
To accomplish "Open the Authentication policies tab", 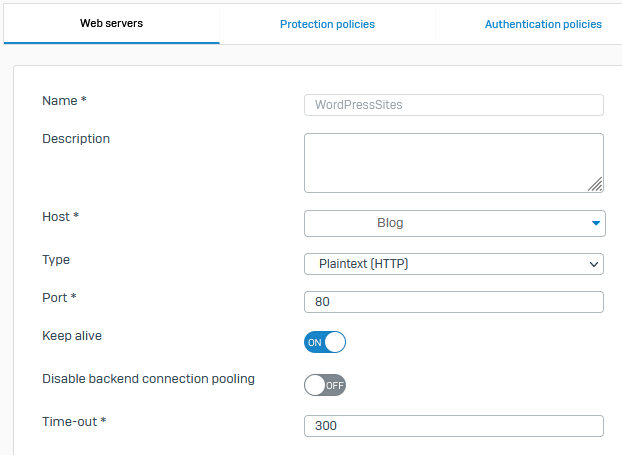I will 543,24.
